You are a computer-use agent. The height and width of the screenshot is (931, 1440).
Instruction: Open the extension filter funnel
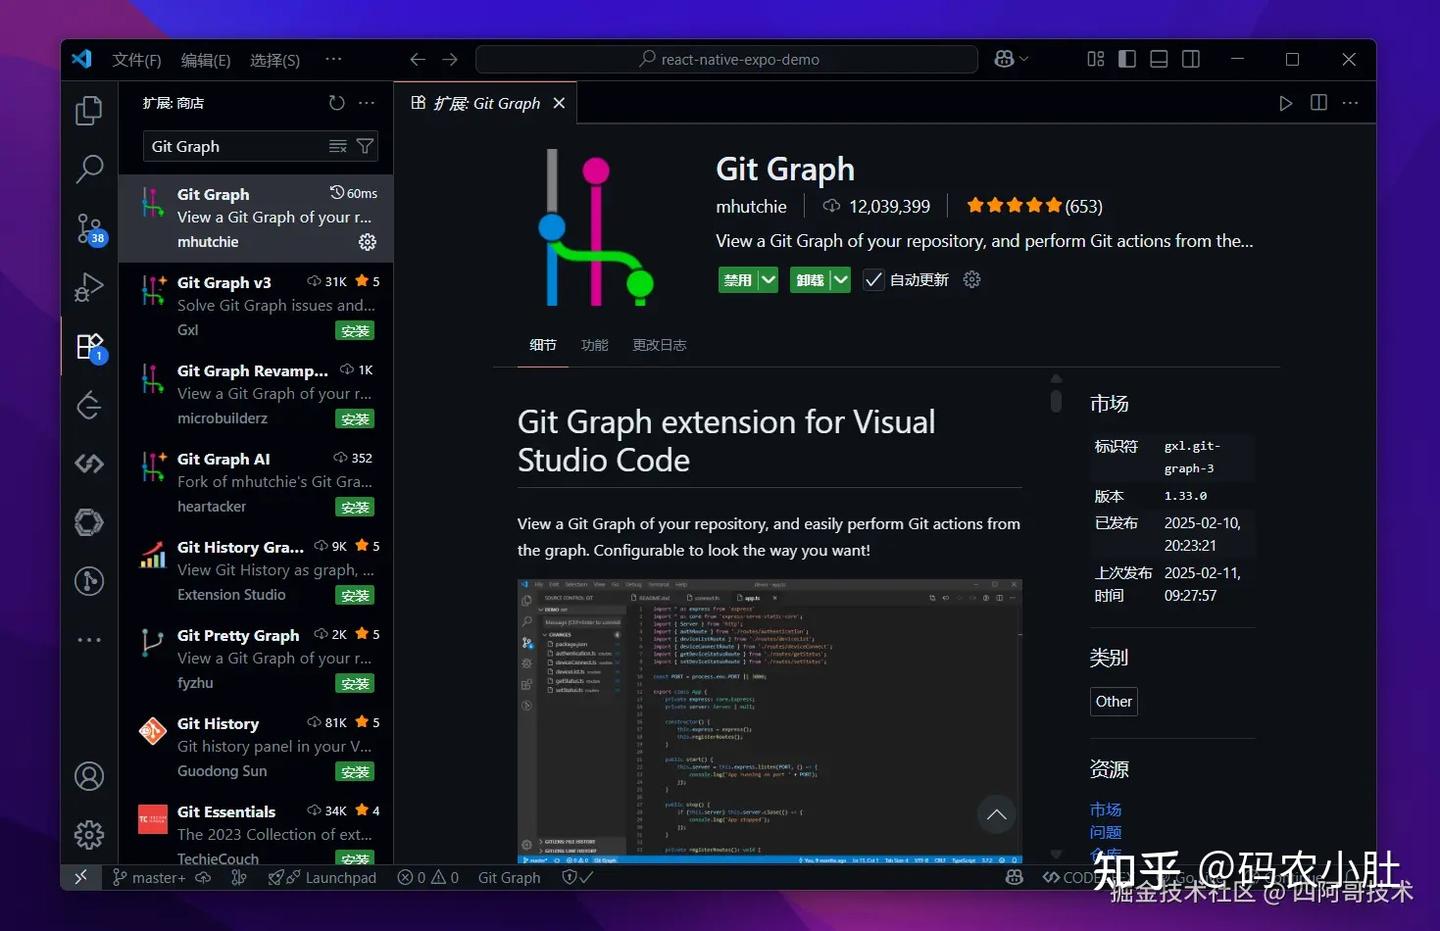click(x=365, y=147)
